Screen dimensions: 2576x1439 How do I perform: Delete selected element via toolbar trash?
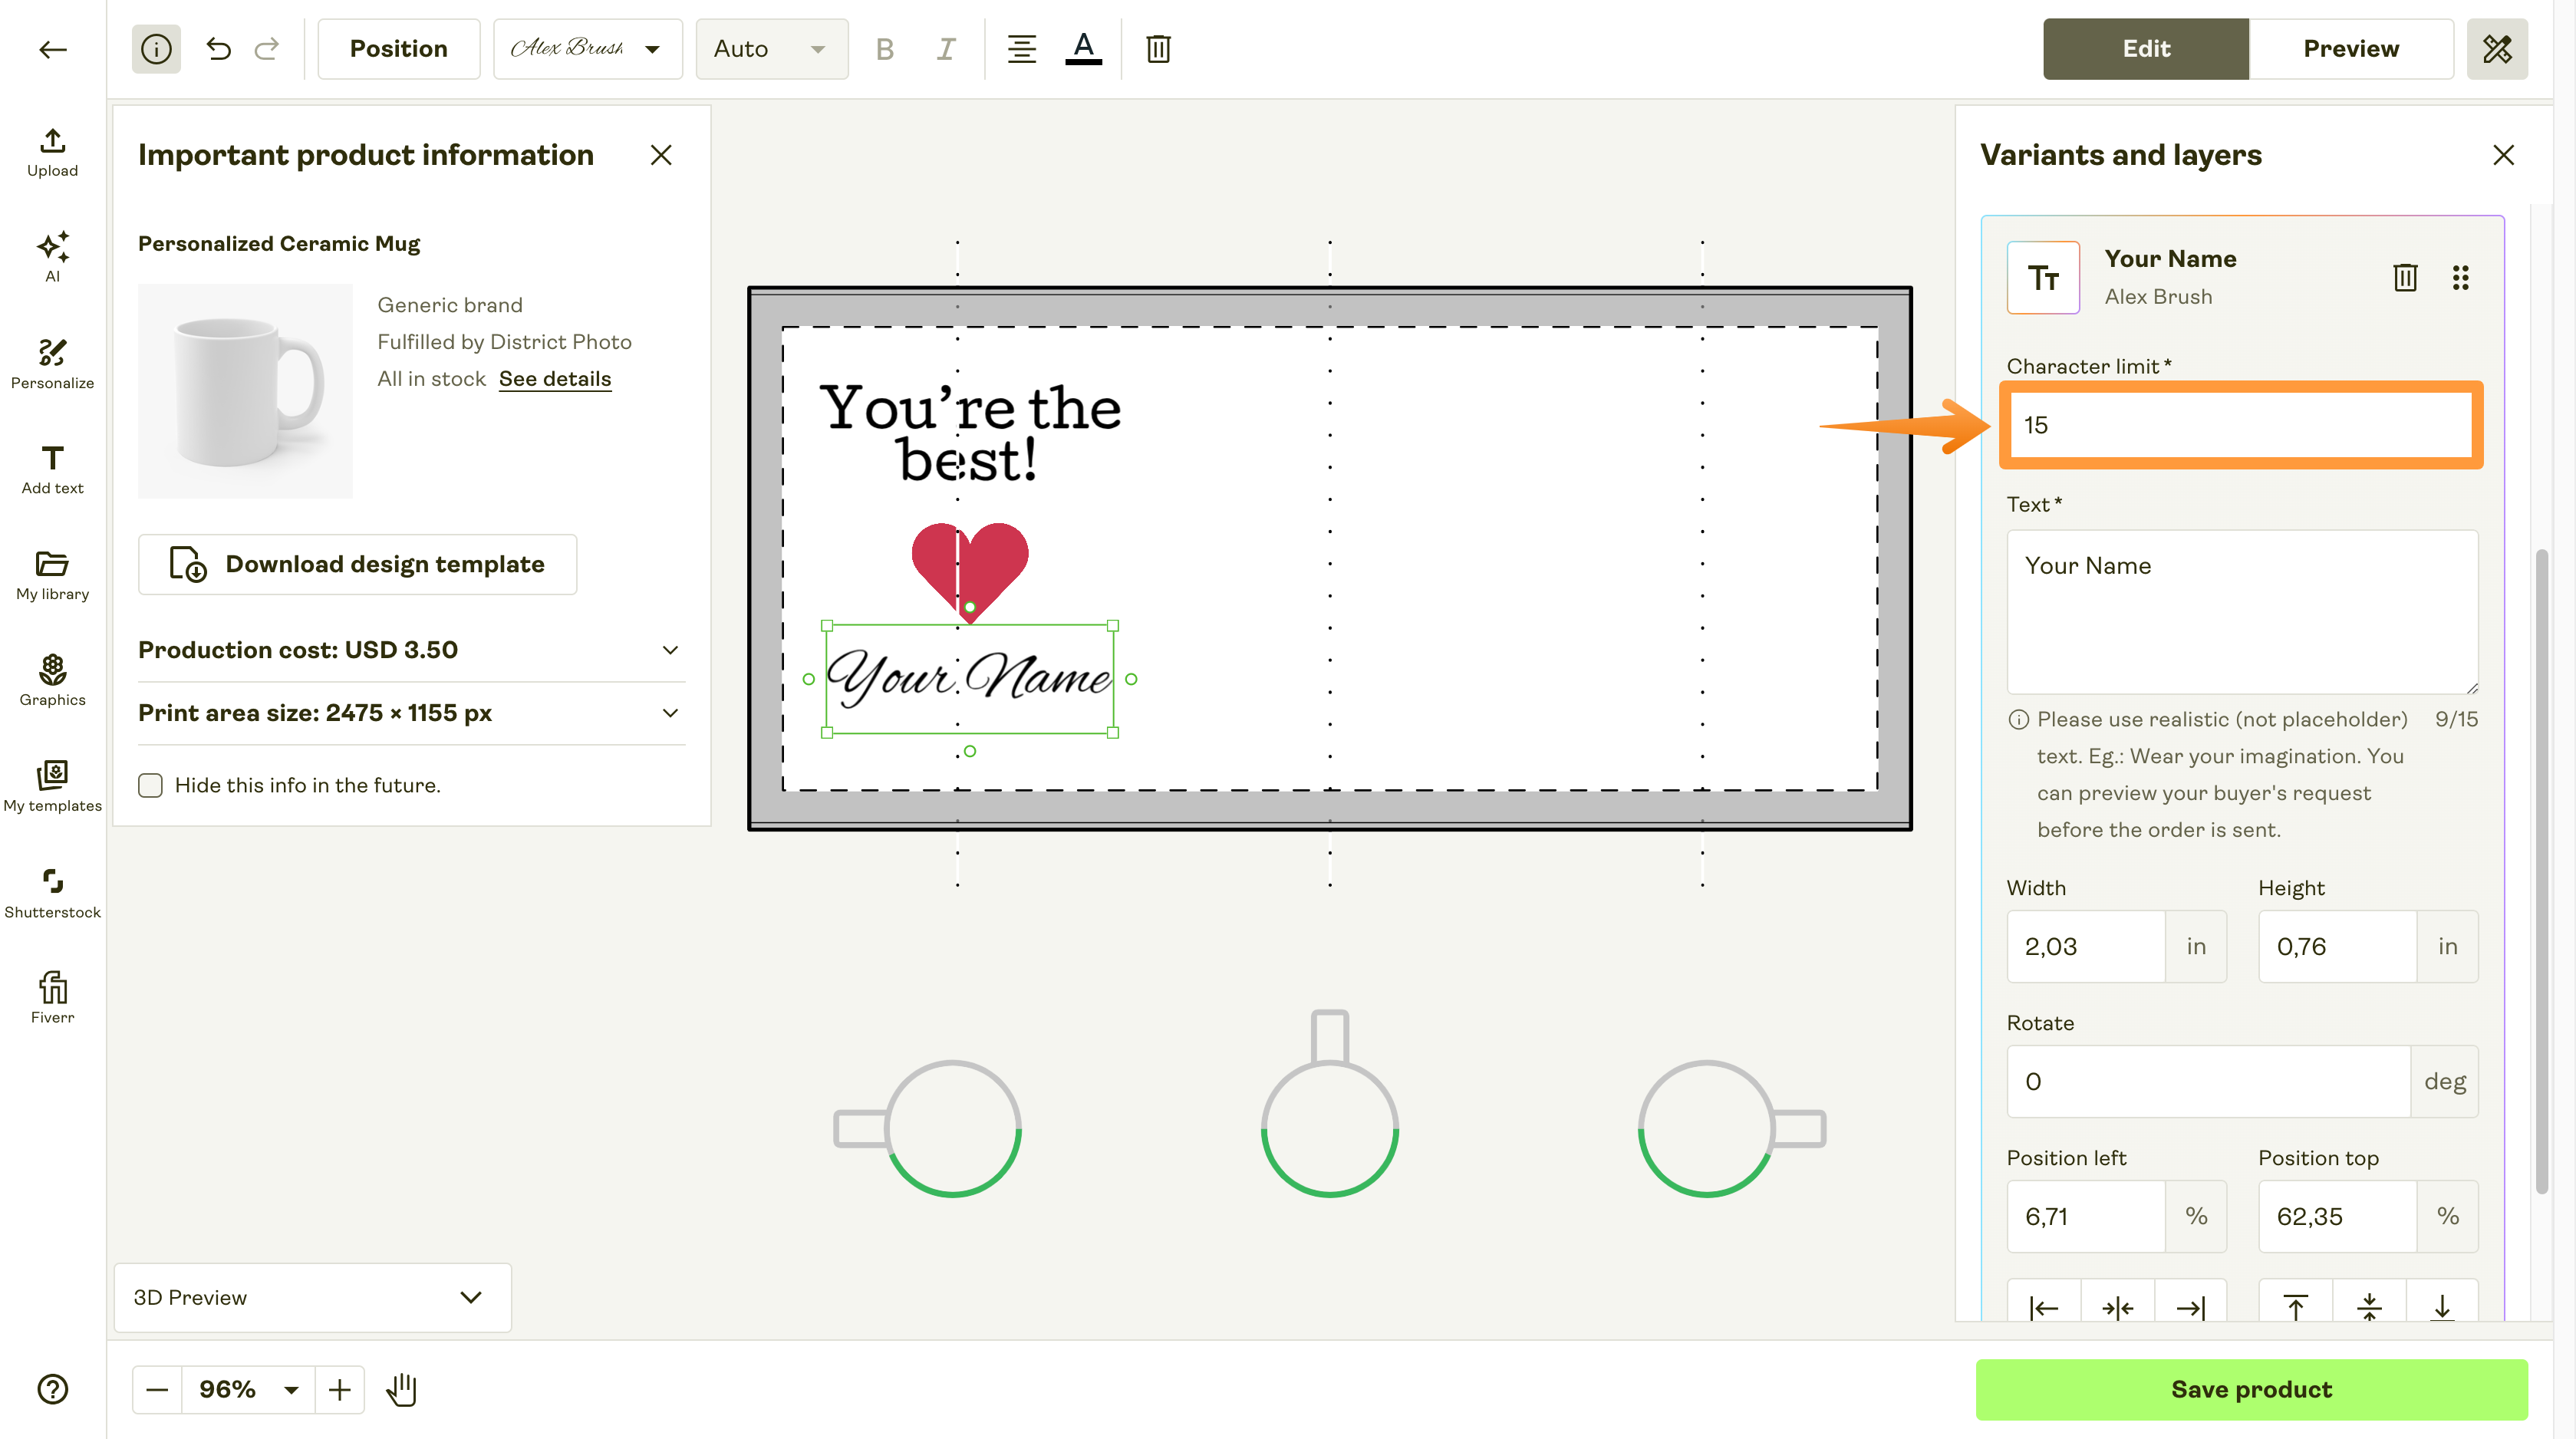[1158, 49]
